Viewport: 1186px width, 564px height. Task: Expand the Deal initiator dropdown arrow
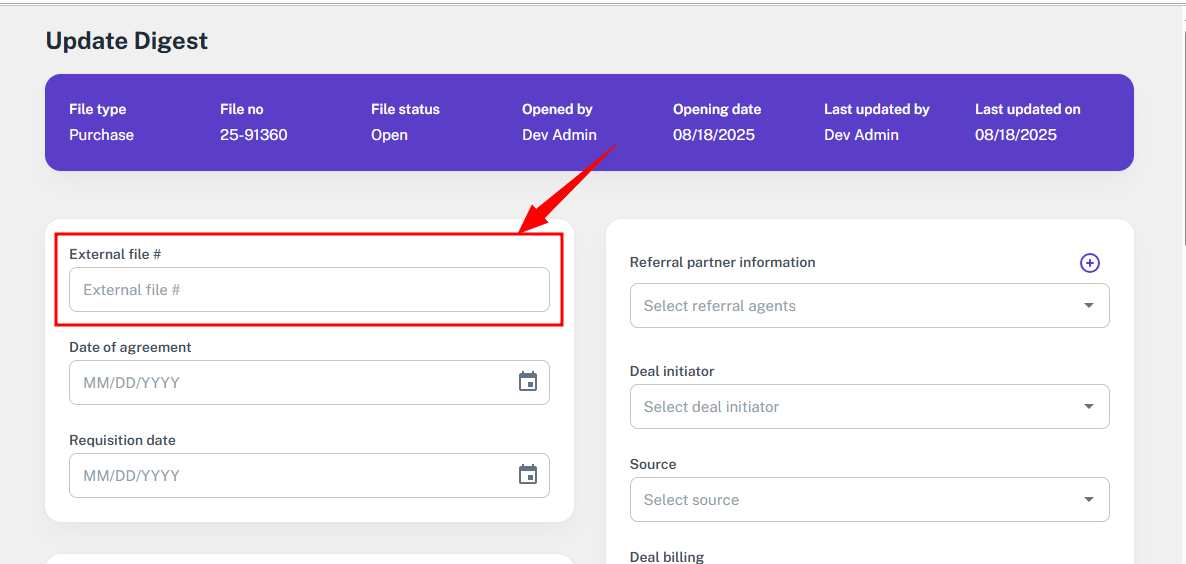coord(1088,407)
